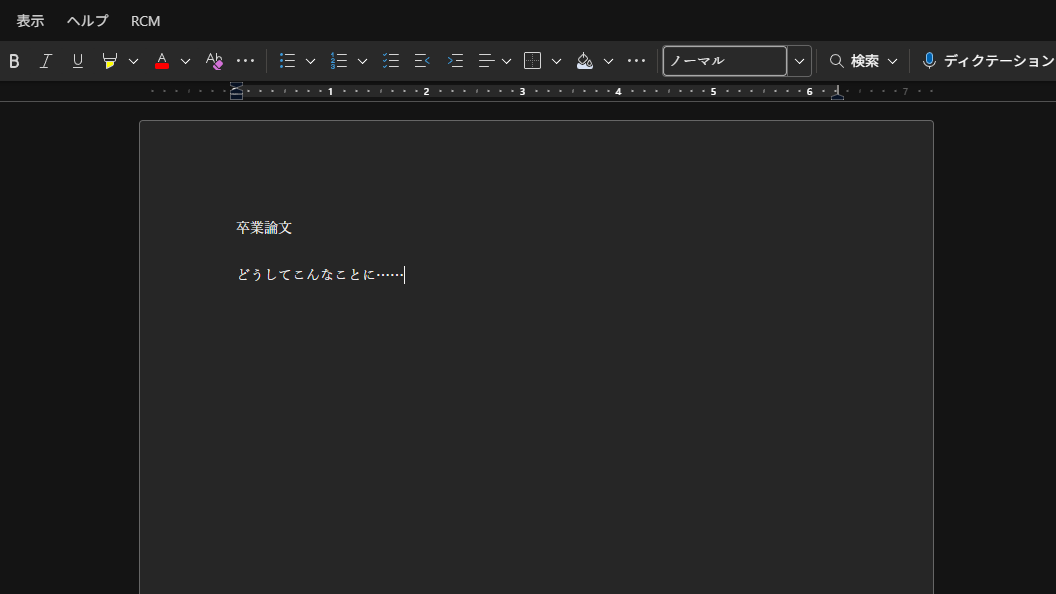This screenshot has height=594, width=1056.
Task: Decrease paragraph indent
Action: pos(422,61)
